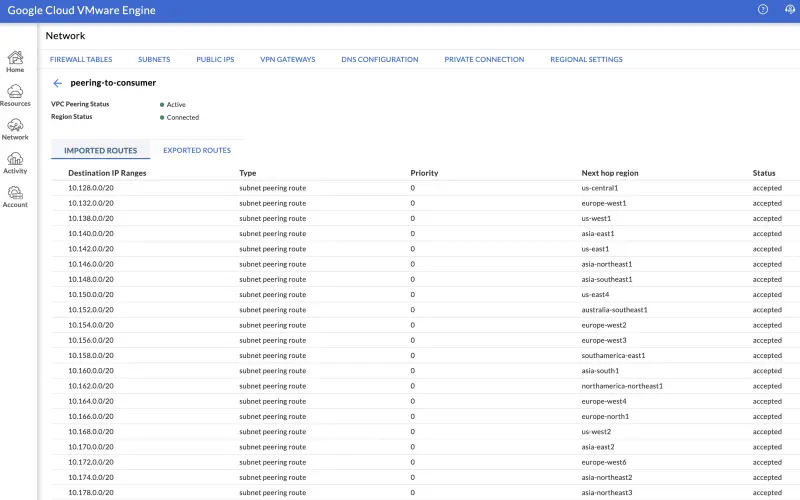Open the Network sidebar icon
This screenshot has height=500, width=800.
click(x=15, y=129)
